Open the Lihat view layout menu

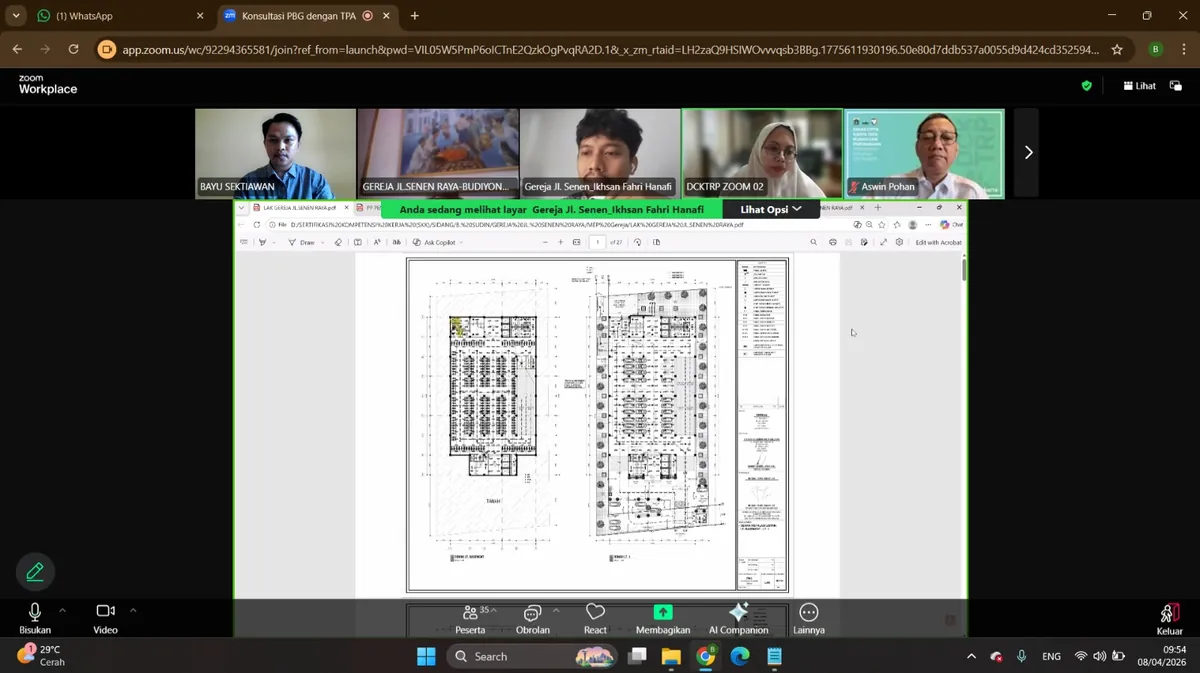(x=1139, y=86)
